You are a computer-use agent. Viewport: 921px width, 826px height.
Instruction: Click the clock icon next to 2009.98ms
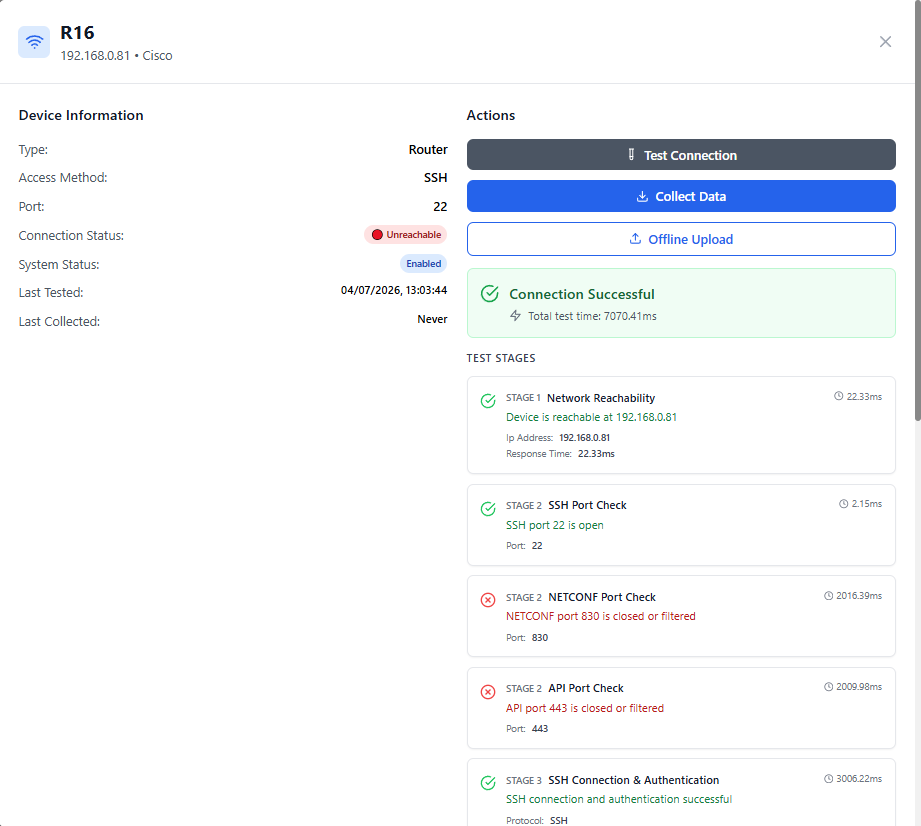coord(828,687)
